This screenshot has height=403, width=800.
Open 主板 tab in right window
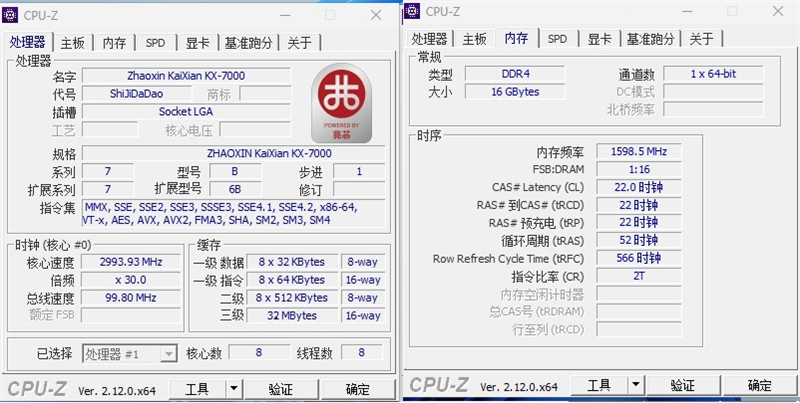click(474, 39)
